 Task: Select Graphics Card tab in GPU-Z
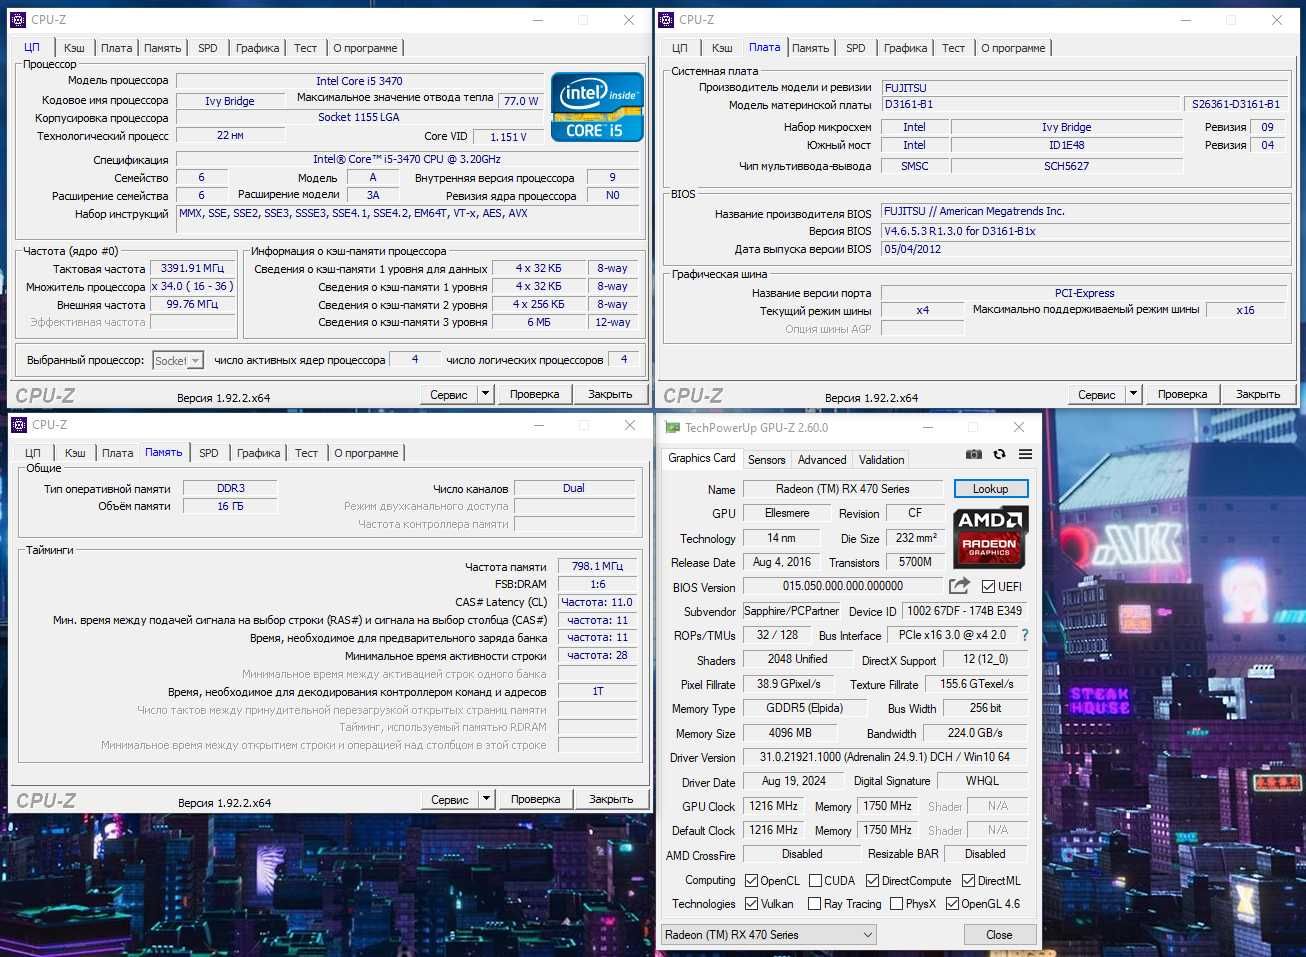pyautogui.click(x=702, y=458)
